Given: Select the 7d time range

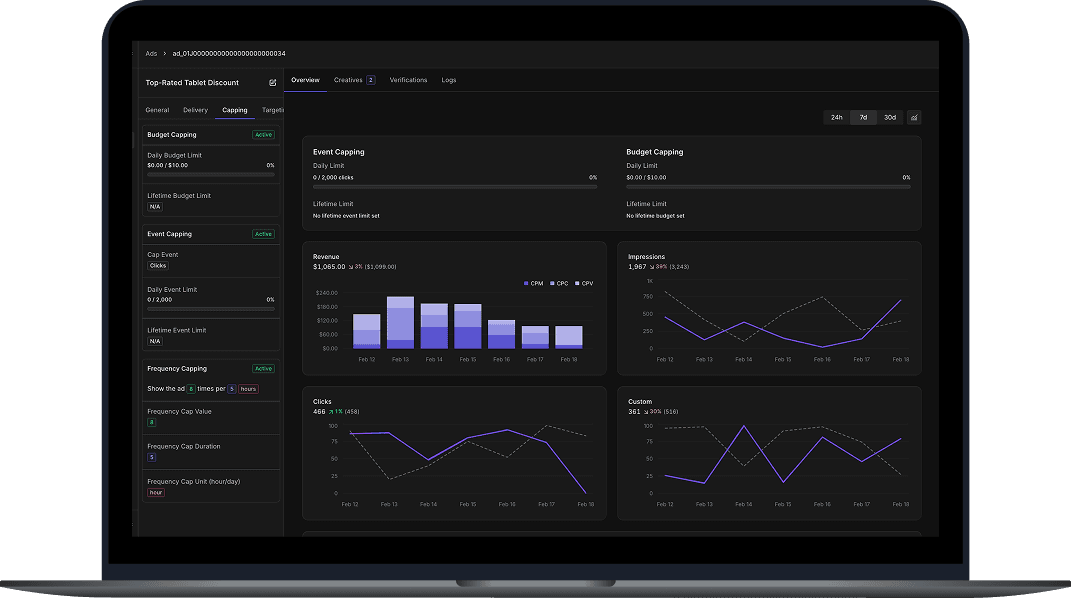Looking at the screenshot, I should pos(863,117).
